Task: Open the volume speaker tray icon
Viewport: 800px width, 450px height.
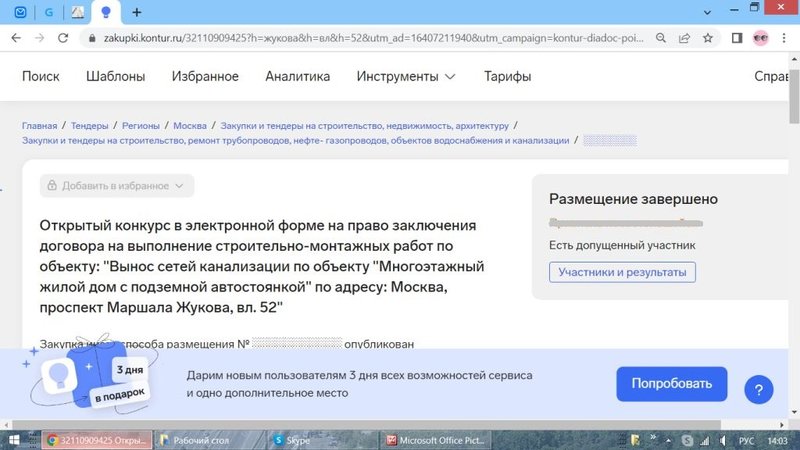Action: (x=722, y=440)
